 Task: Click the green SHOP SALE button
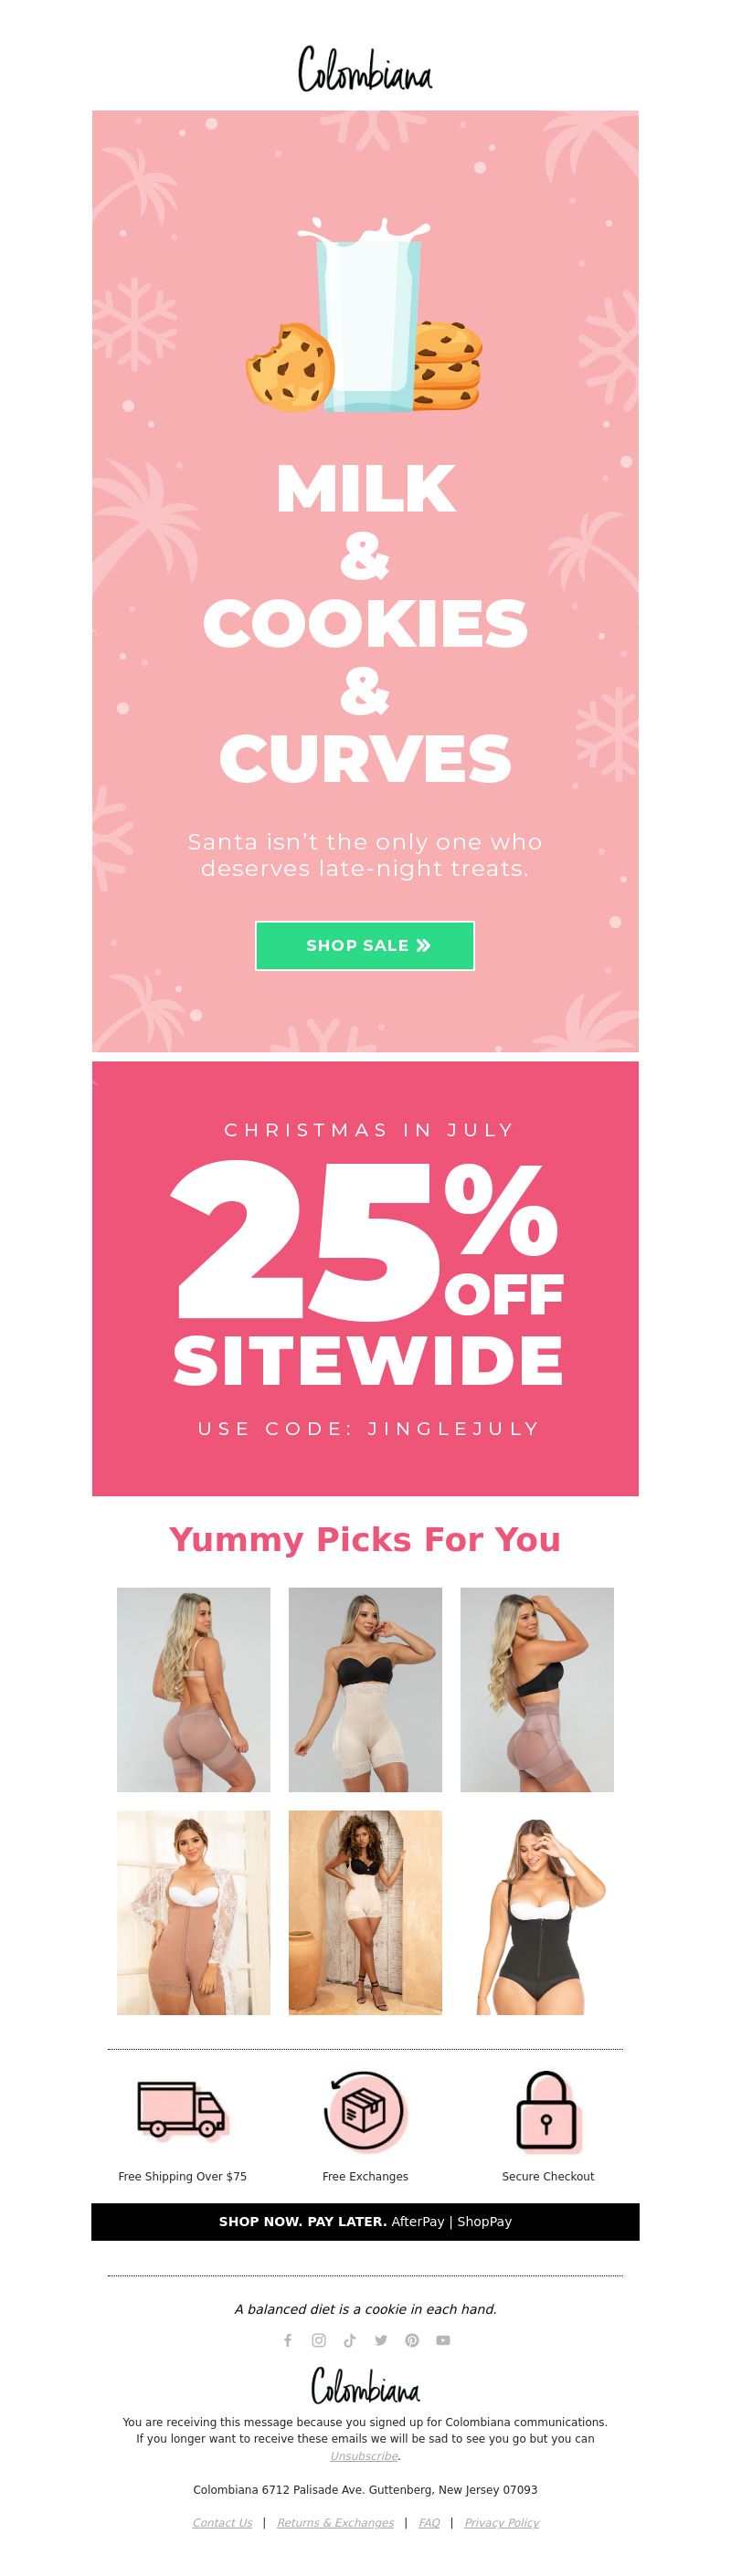point(365,945)
